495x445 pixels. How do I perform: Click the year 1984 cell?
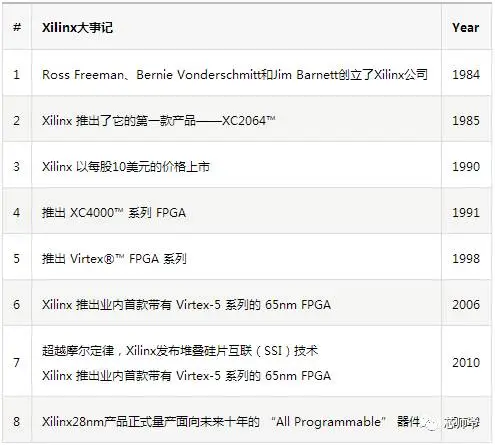pos(466,73)
